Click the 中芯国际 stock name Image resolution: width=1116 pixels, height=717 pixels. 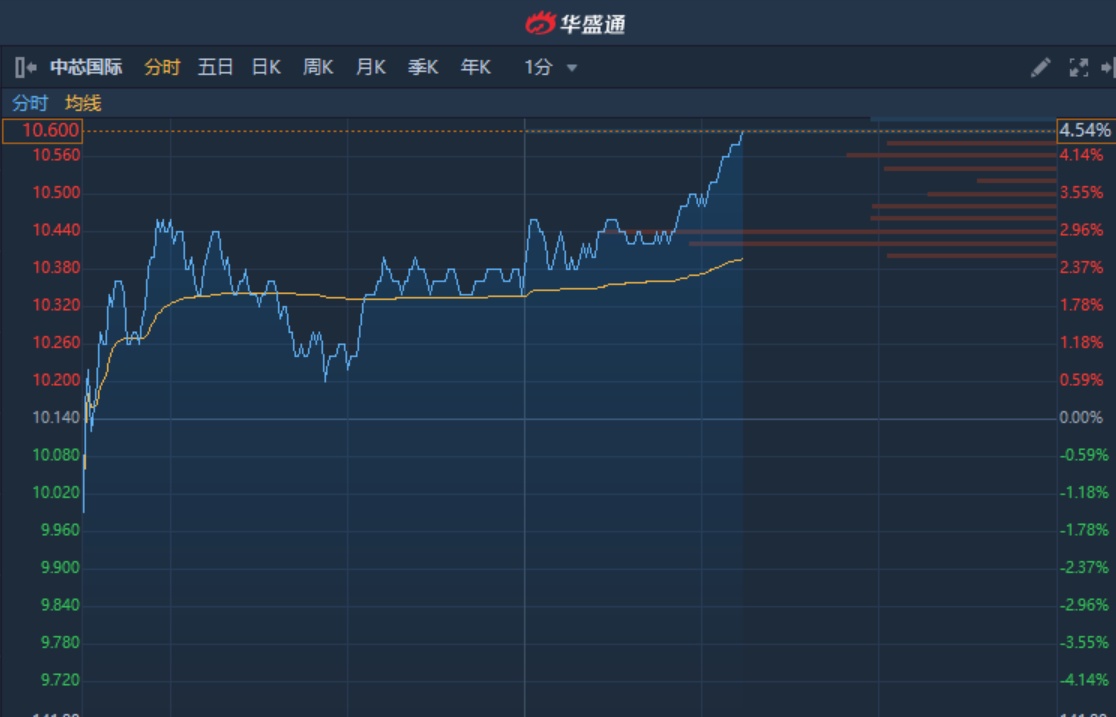86,68
